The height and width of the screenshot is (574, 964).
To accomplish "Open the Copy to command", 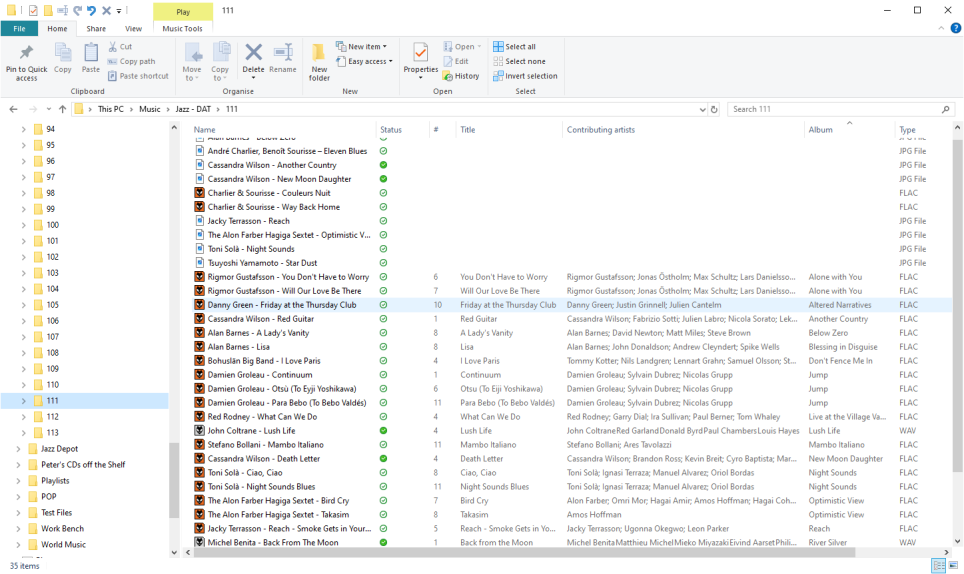I will point(220,62).
